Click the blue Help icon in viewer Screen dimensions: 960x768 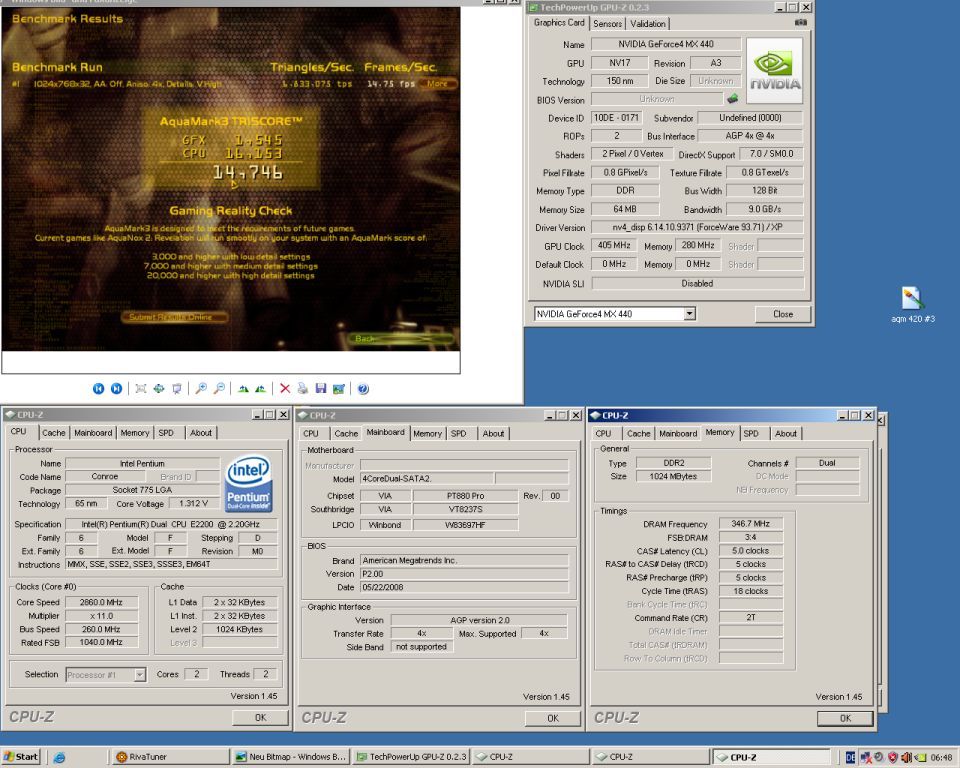tap(363, 388)
